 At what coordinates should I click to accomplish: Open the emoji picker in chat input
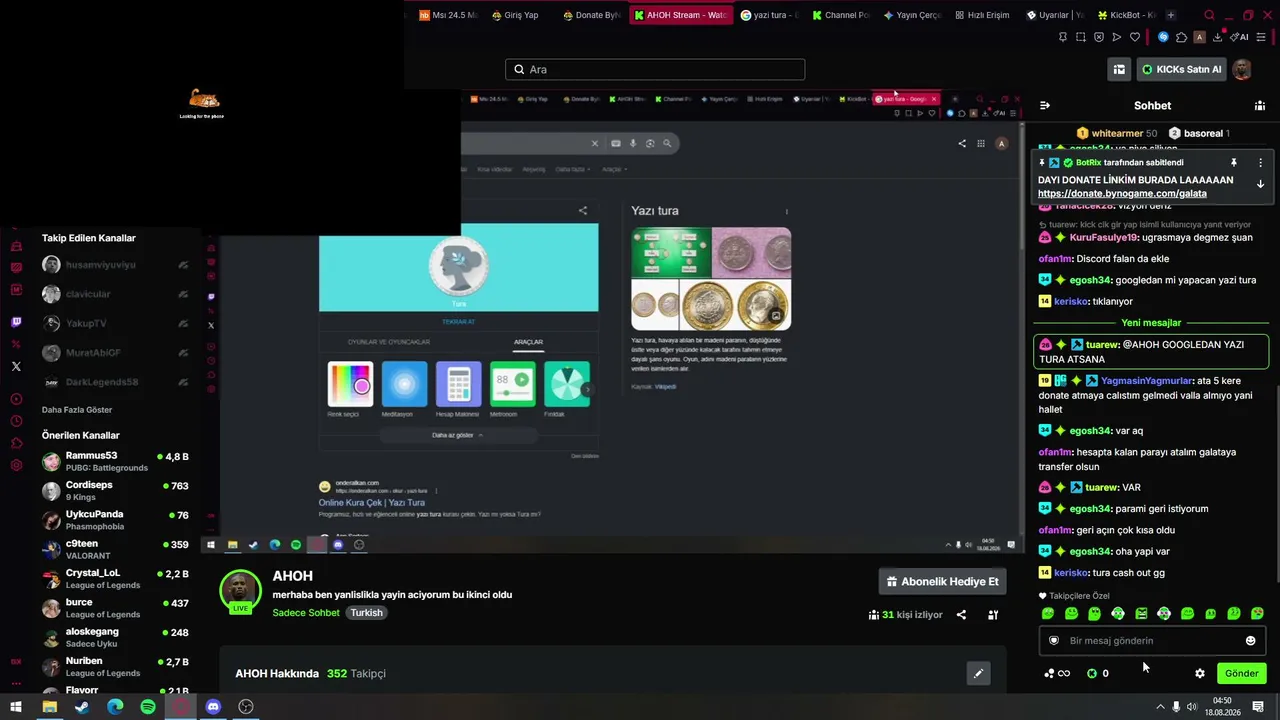(1250, 641)
